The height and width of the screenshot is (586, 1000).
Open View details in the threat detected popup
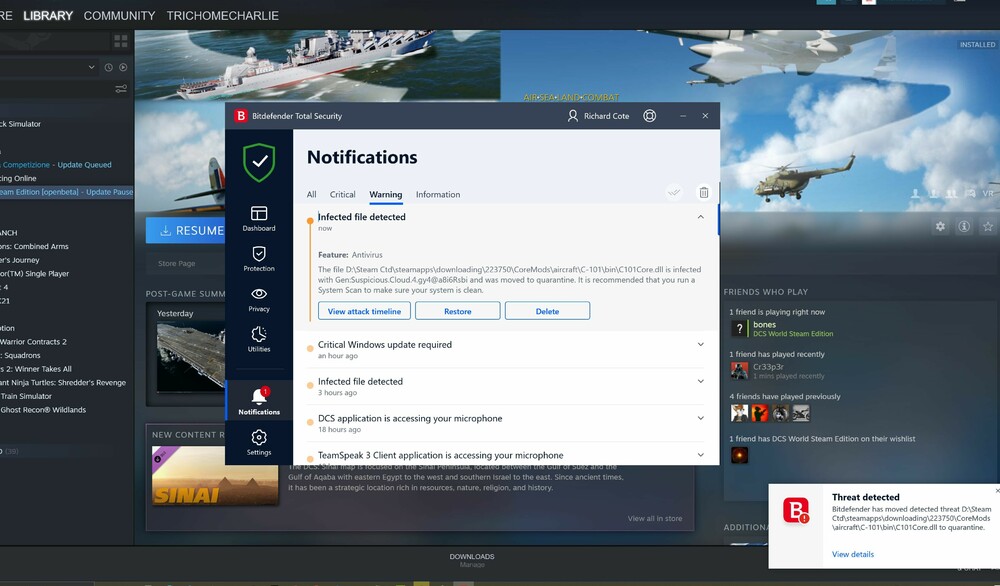pos(852,554)
